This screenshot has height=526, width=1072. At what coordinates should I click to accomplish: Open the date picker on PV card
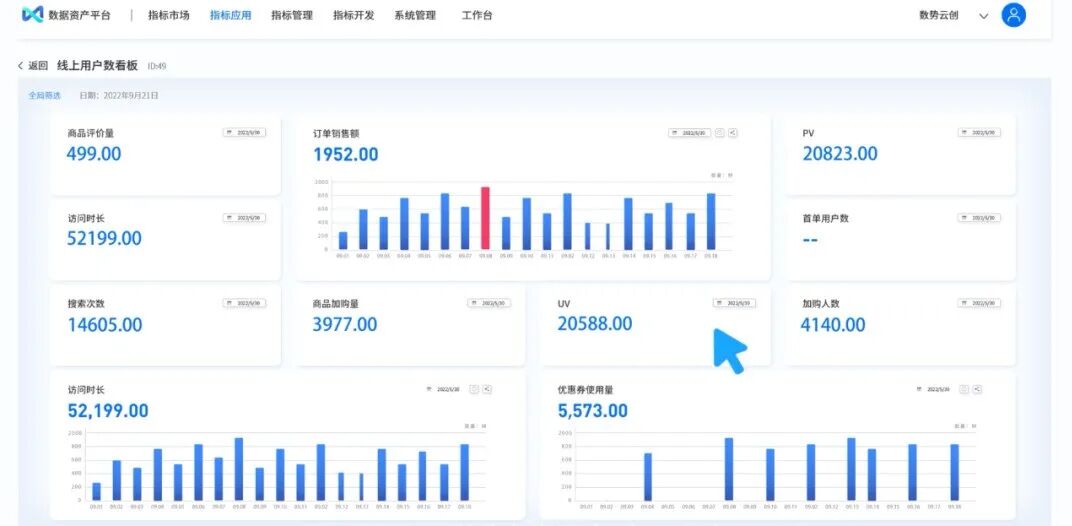979,133
